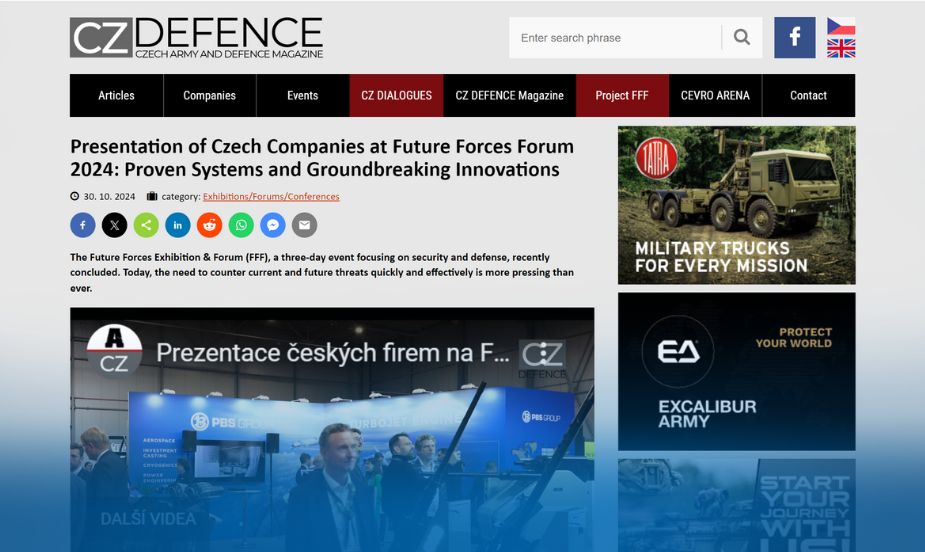Share via WhatsApp icon

[x=241, y=225]
